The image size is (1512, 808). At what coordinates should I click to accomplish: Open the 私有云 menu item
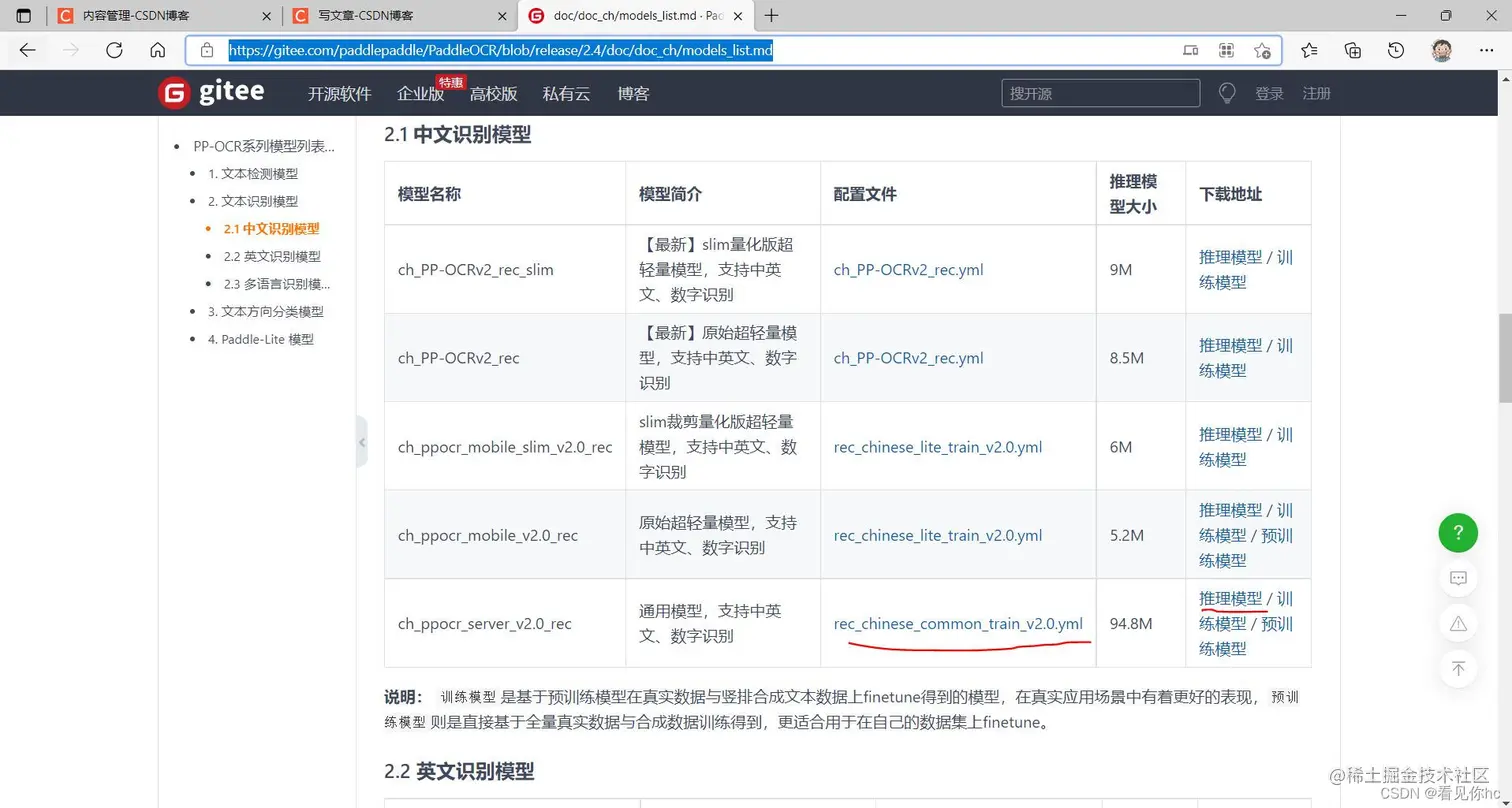[x=566, y=94]
